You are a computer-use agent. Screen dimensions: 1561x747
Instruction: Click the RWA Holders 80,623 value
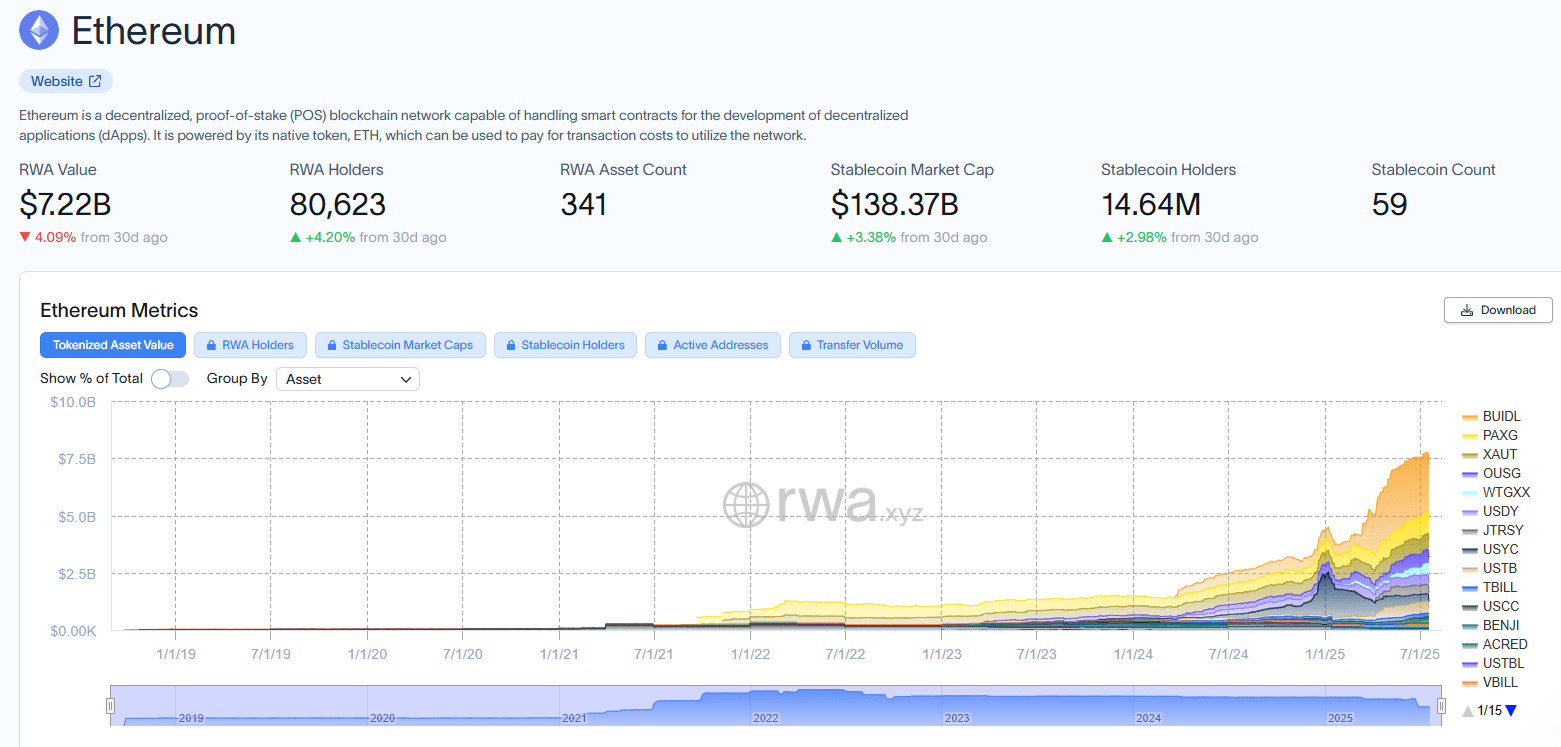click(x=338, y=204)
